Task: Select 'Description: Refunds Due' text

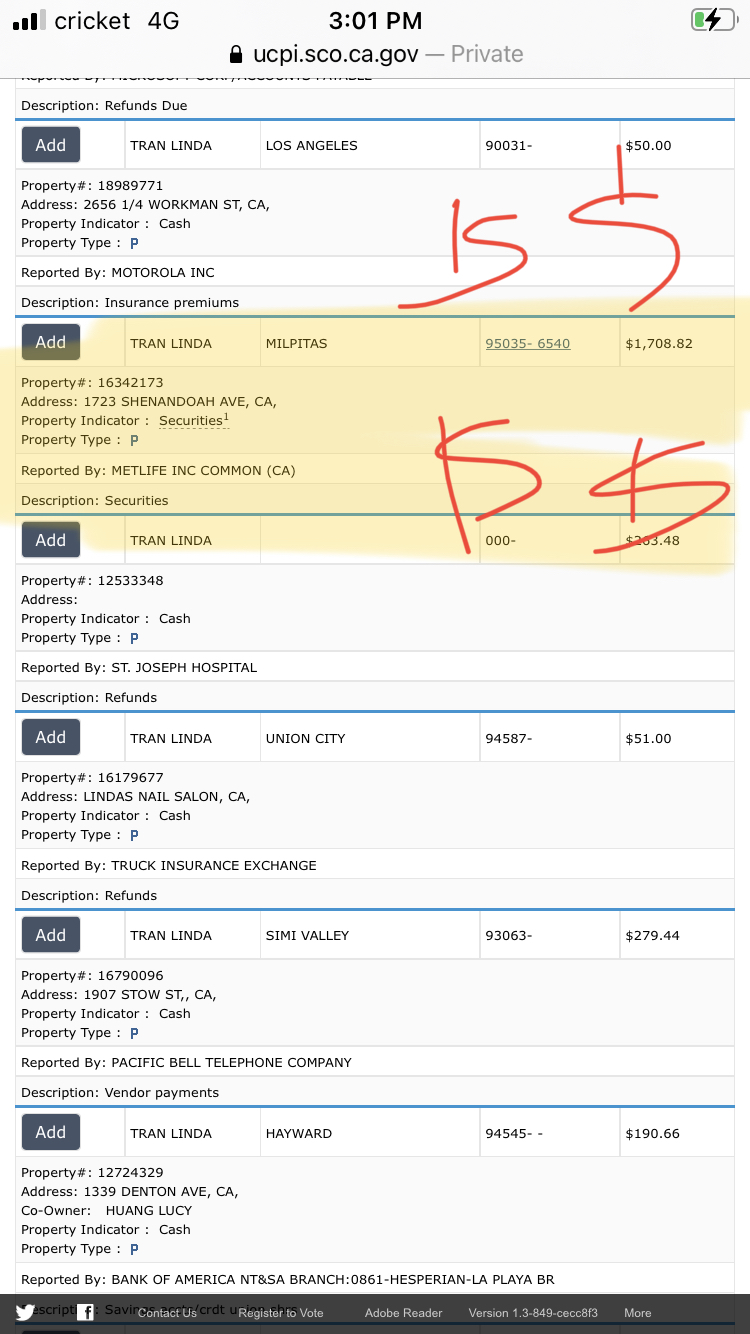Action: (x=104, y=105)
